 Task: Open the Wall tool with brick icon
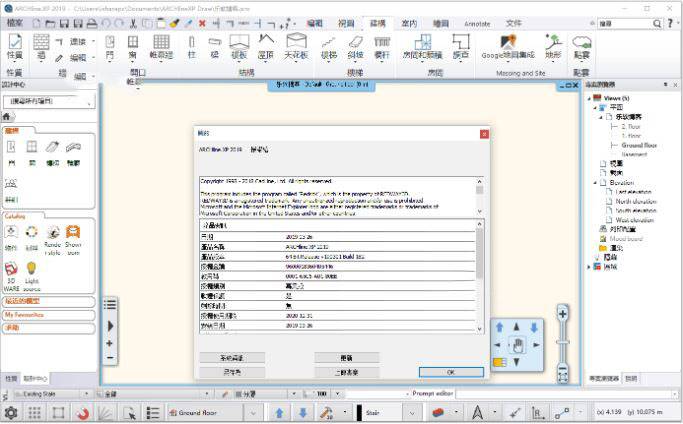point(41,47)
